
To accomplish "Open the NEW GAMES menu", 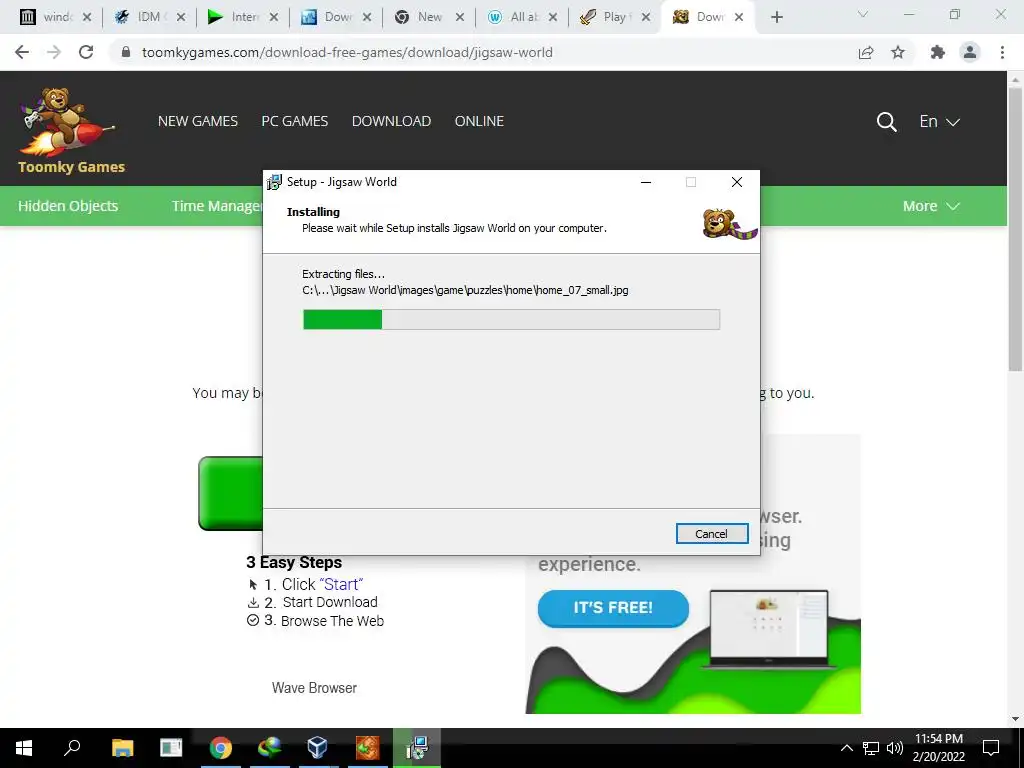I will point(198,121).
